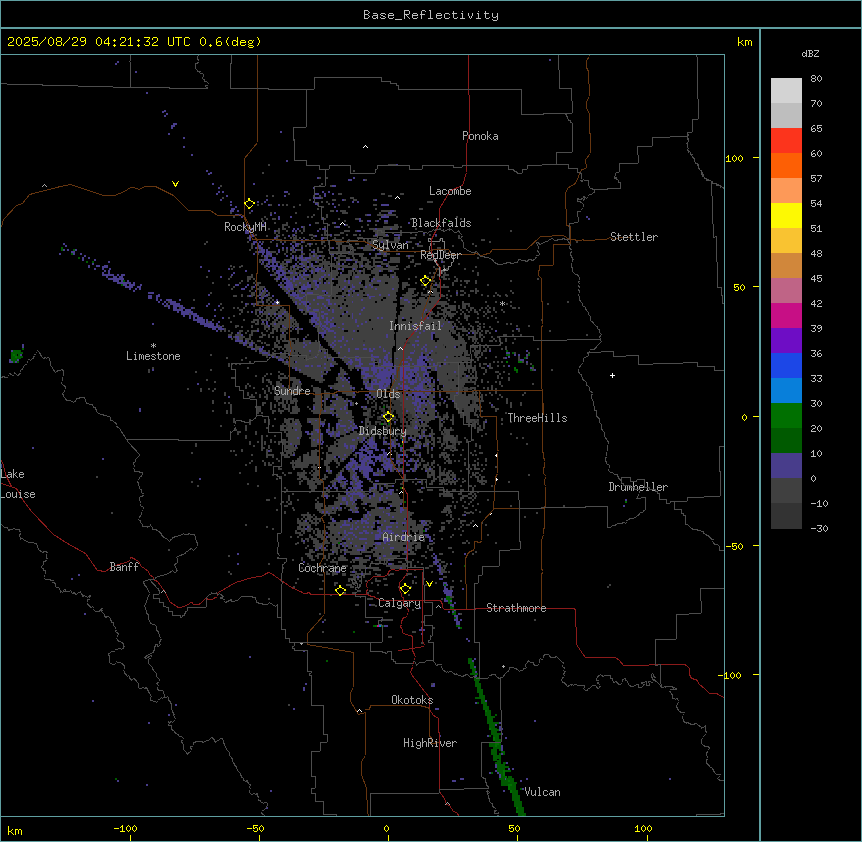The image size is (862, 842).
Task: Click the ThreeHills label
Action: [537, 418]
